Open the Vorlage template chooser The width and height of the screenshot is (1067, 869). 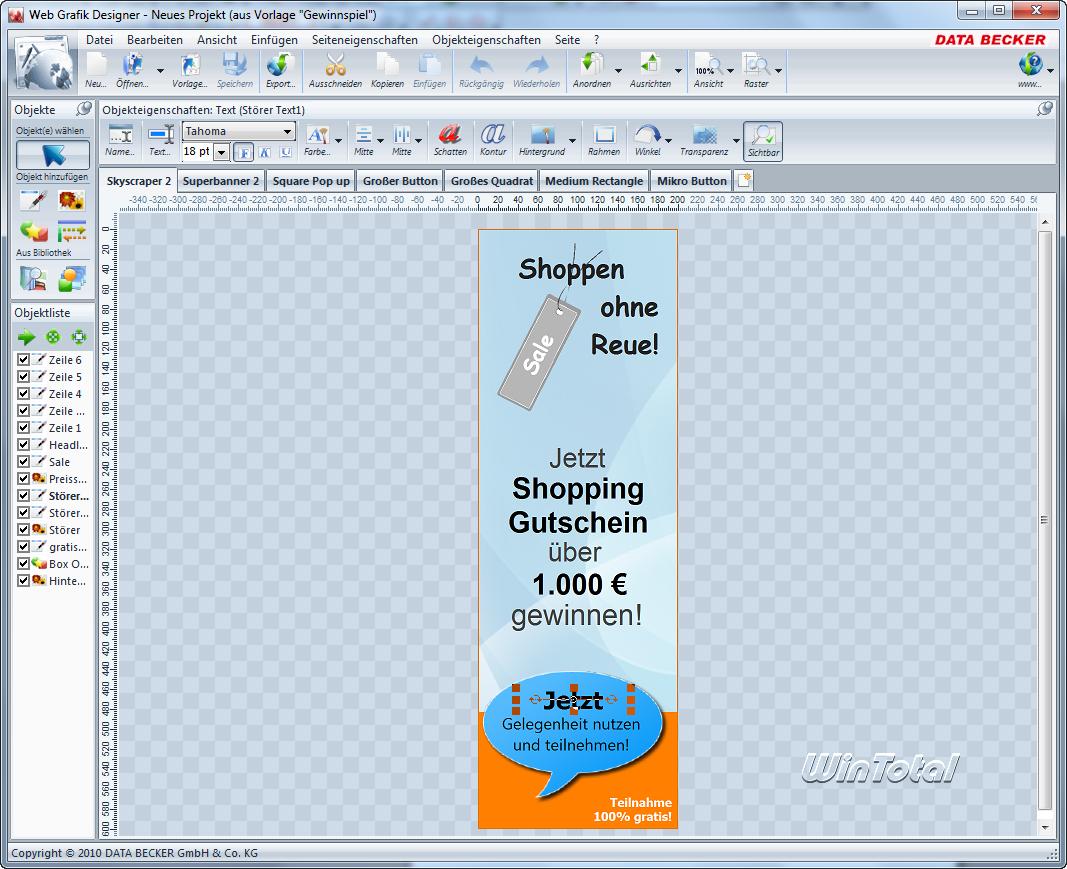(x=189, y=71)
